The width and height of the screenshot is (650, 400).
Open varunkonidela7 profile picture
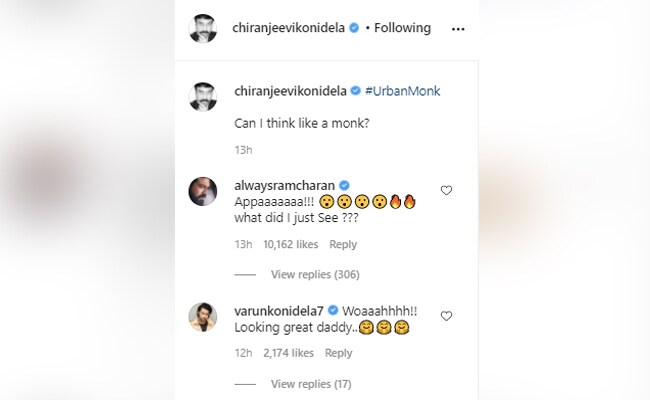203,317
